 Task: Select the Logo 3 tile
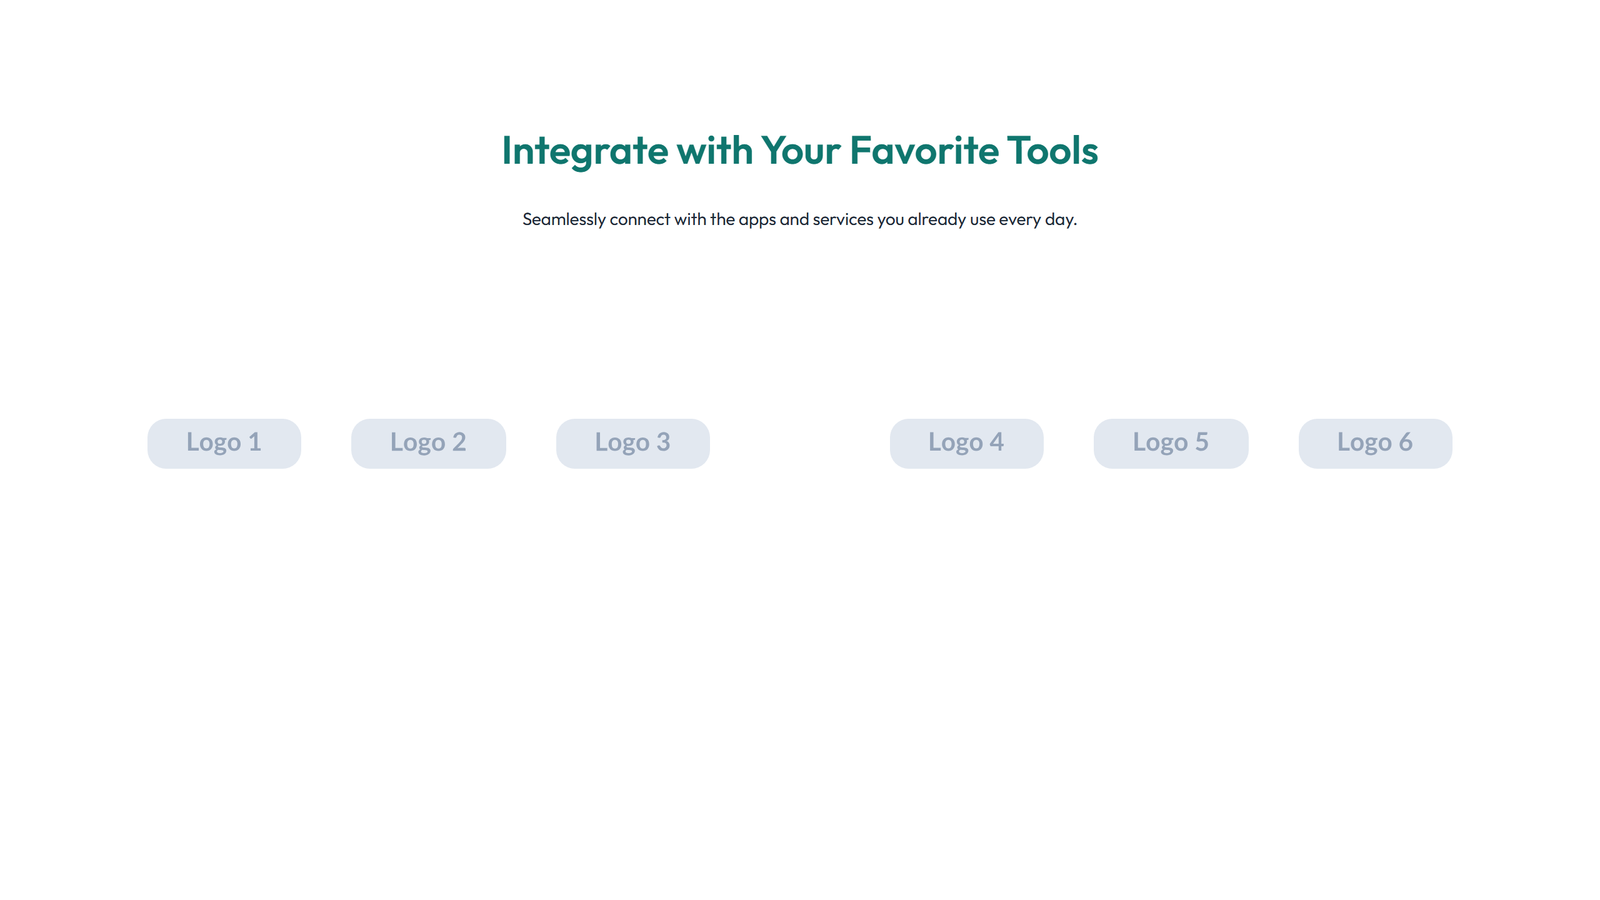pos(632,443)
